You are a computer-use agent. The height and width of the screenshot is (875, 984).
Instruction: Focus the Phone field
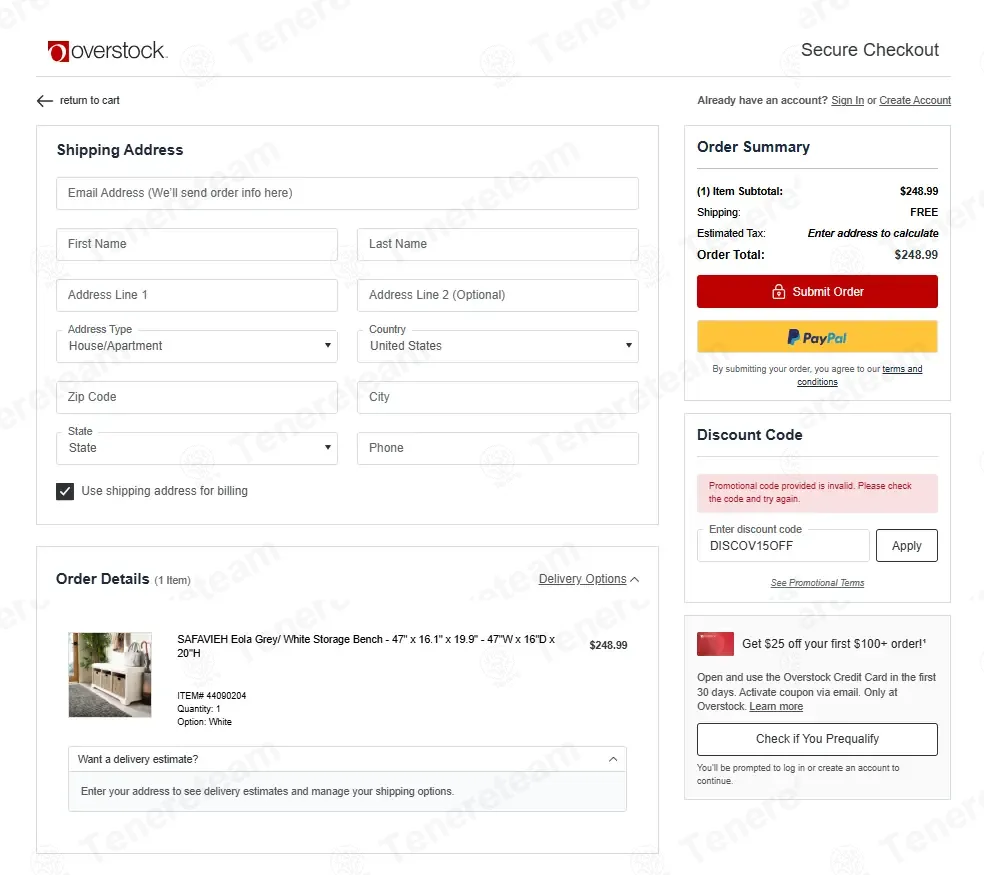(x=498, y=448)
